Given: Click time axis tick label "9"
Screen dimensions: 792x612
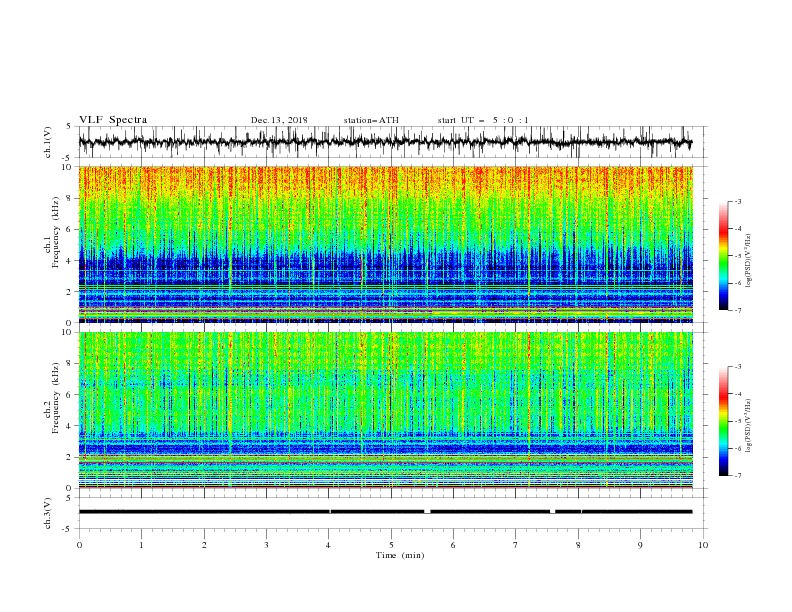Looking at the screenshot, I should pos(640,545).
